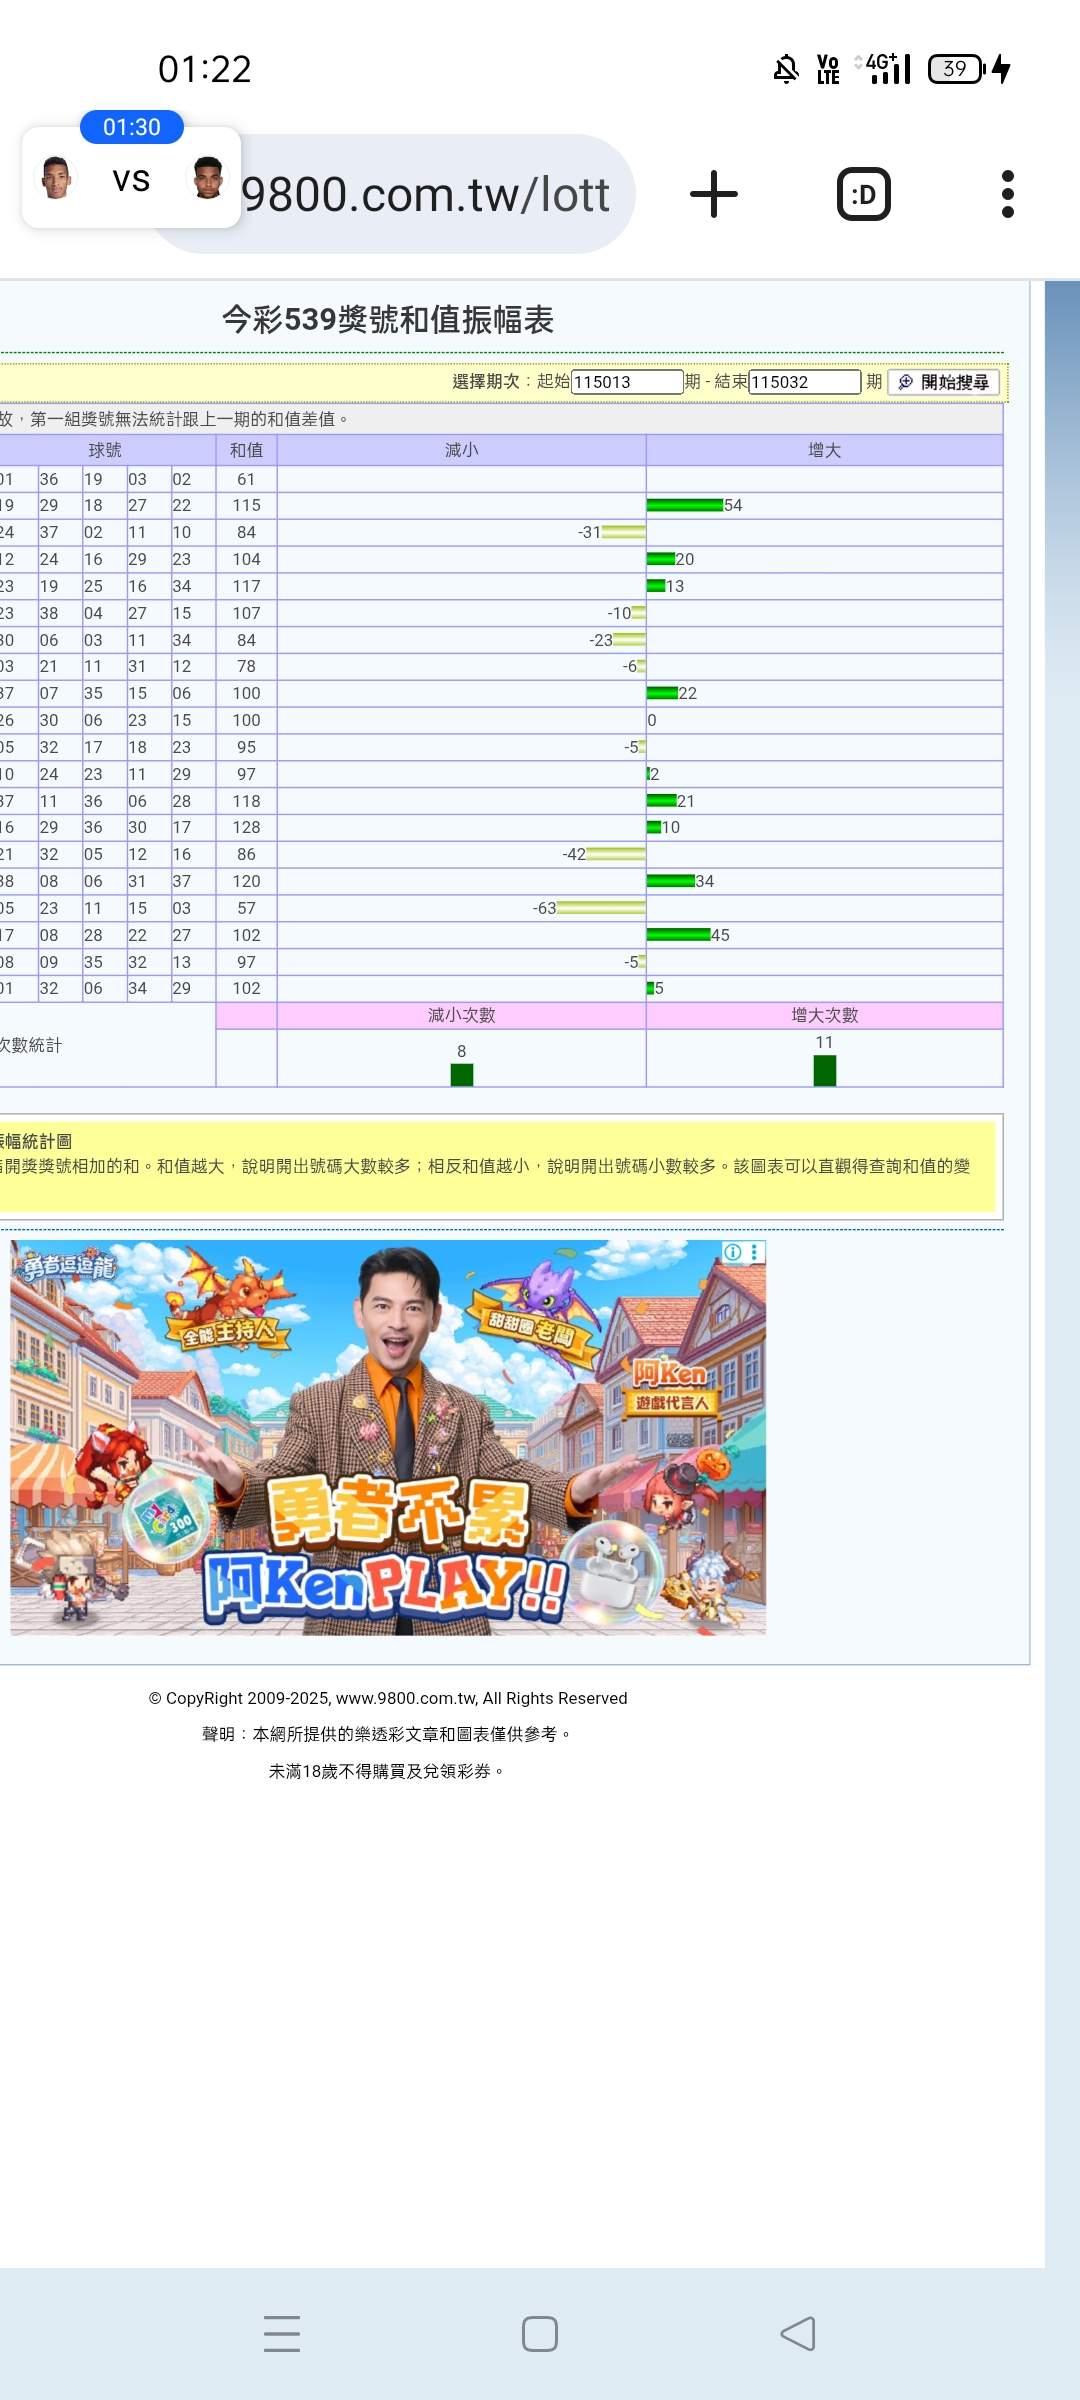This screenshot has height=2400, width=1080.
Task: Focus the 起始 period input field
Action: (x=626, y=382)
